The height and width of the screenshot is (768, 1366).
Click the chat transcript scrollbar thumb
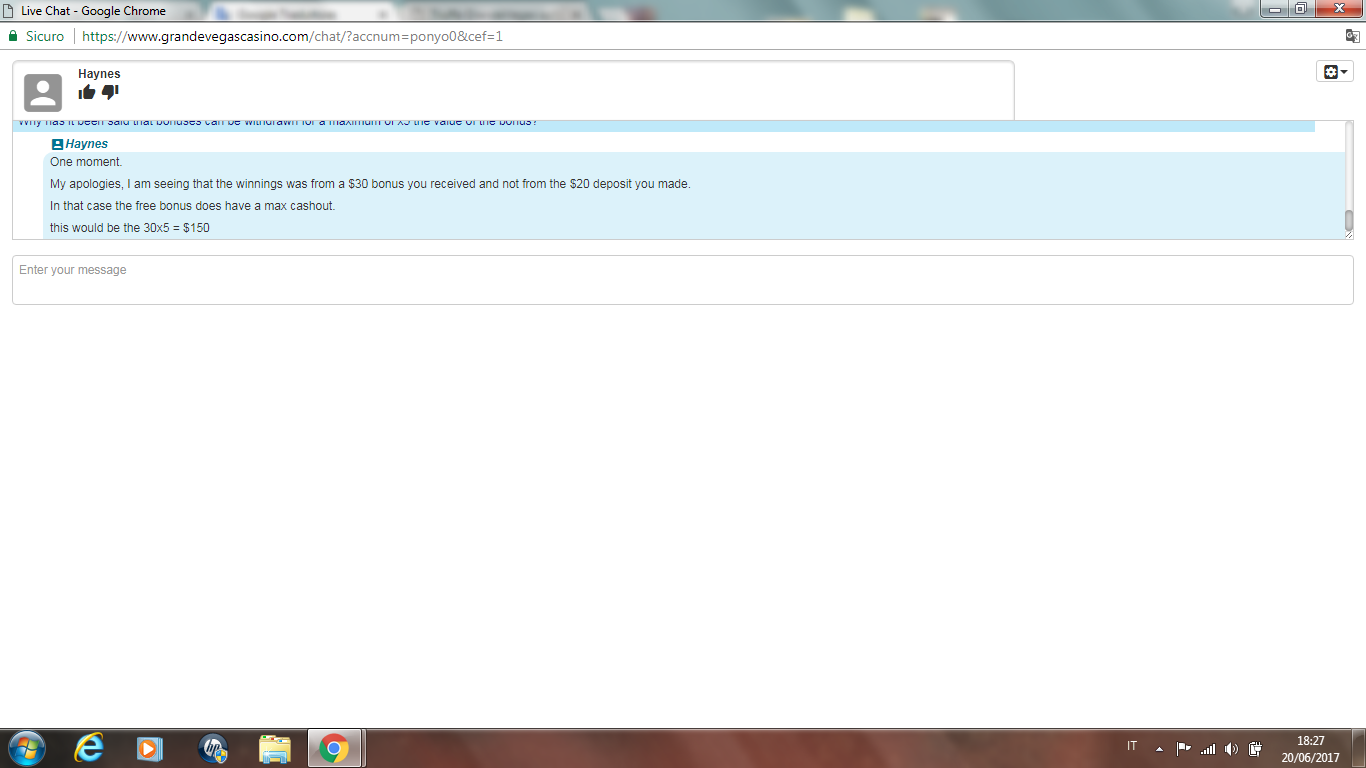pyautogui.click(x=1348, y=221)
